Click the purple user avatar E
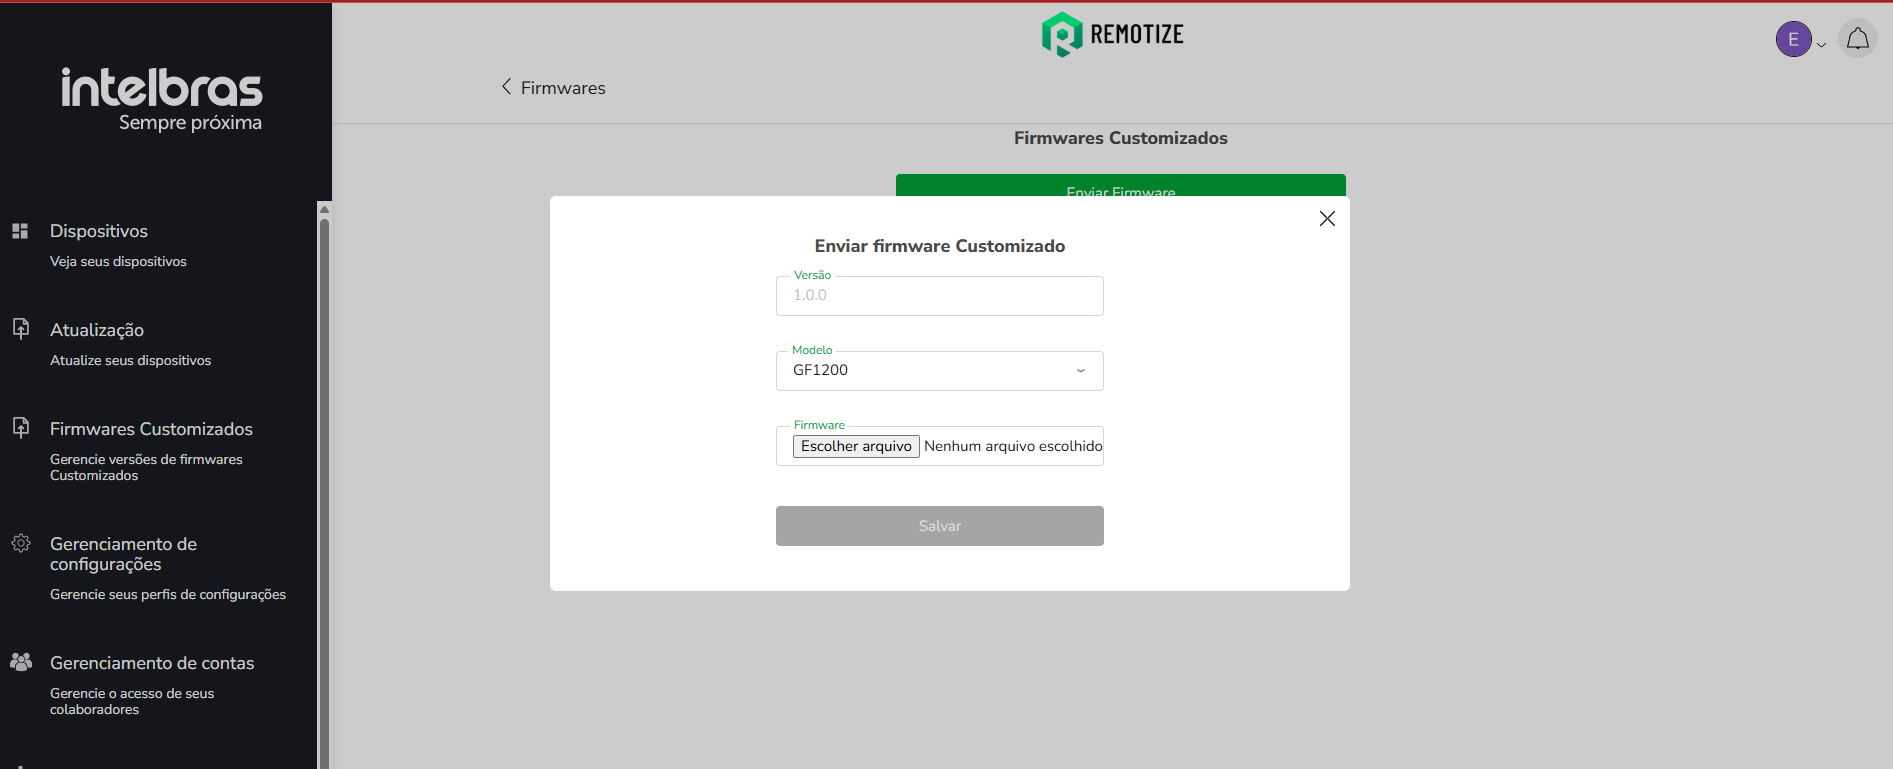The width and height of the screenshot is (1893, 769). click(x=1792, y=39)
